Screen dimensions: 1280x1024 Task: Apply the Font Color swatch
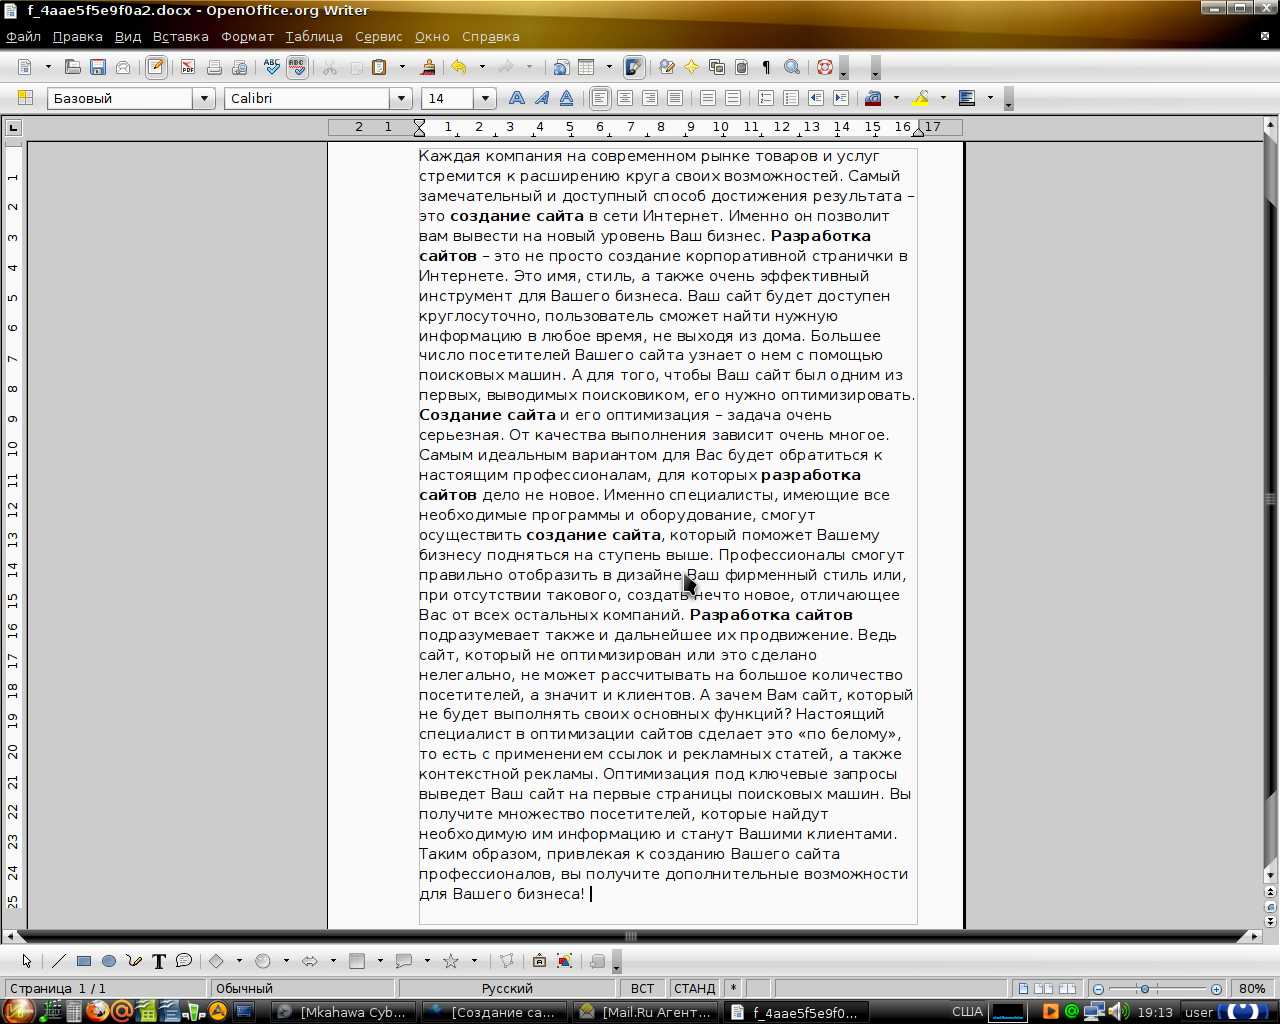pos(873,98)
